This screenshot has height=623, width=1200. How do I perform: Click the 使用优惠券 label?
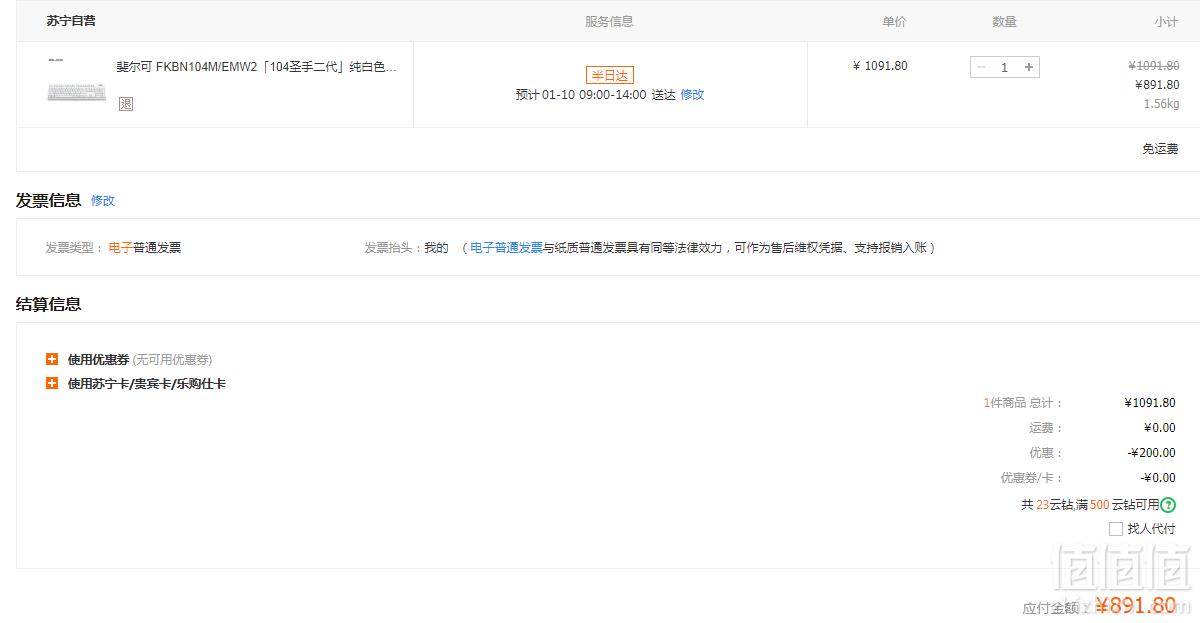point(98,359)
